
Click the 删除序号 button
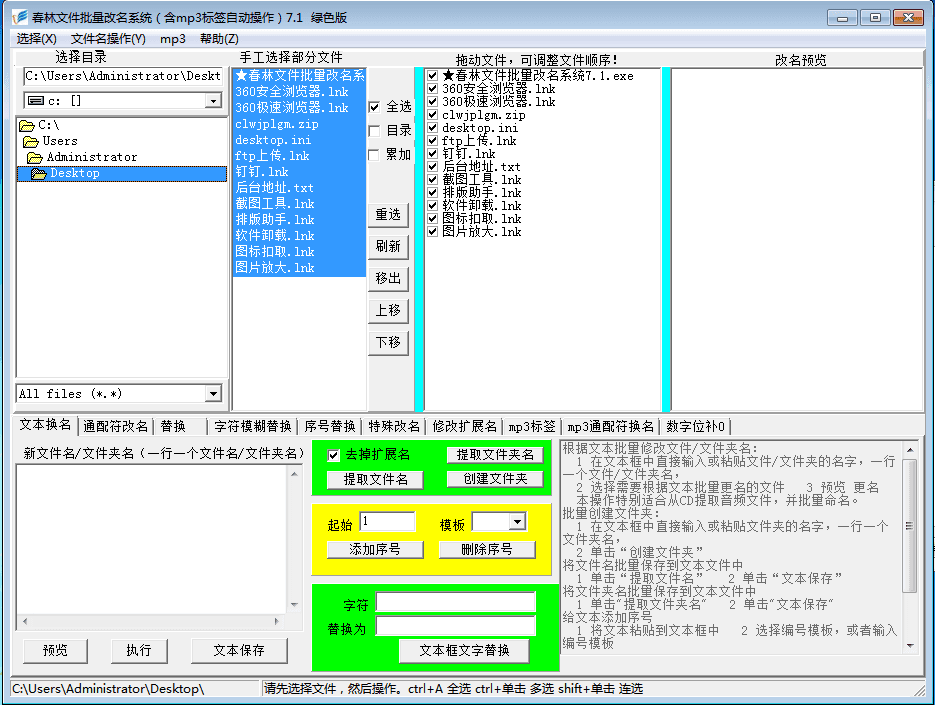pos(487,550)
